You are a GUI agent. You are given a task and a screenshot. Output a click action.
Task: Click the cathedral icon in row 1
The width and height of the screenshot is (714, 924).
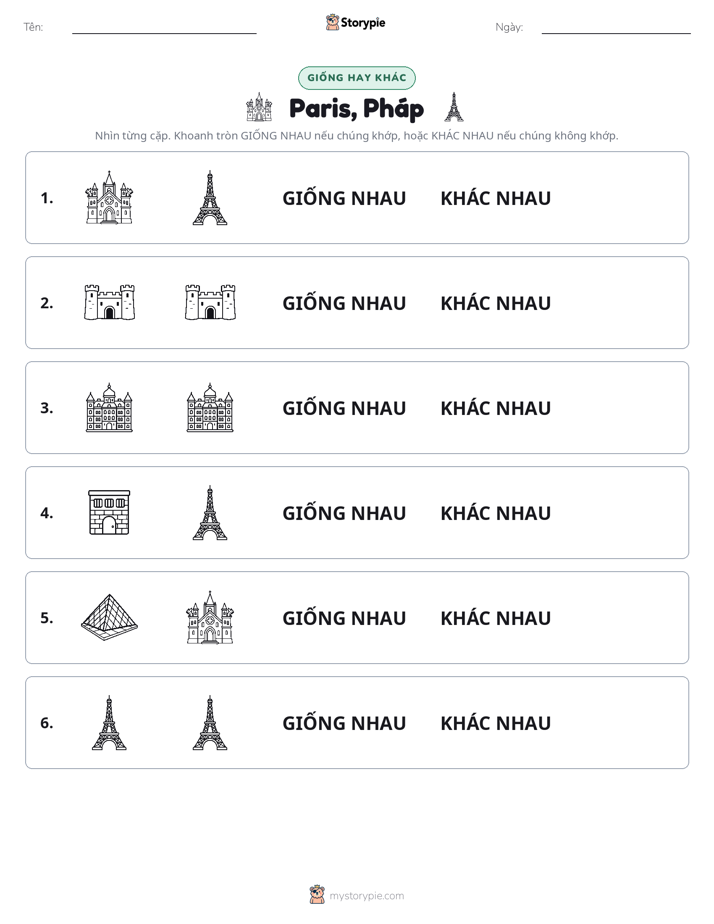tap(109, 197)
